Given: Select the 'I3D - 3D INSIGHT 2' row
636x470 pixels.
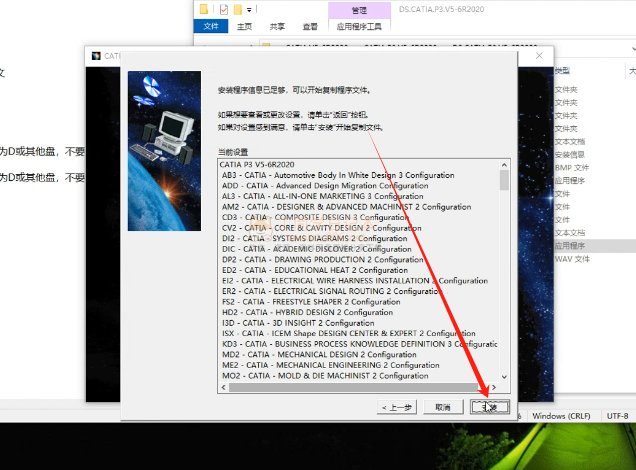Looking at the screenshot, I should 298,323.
